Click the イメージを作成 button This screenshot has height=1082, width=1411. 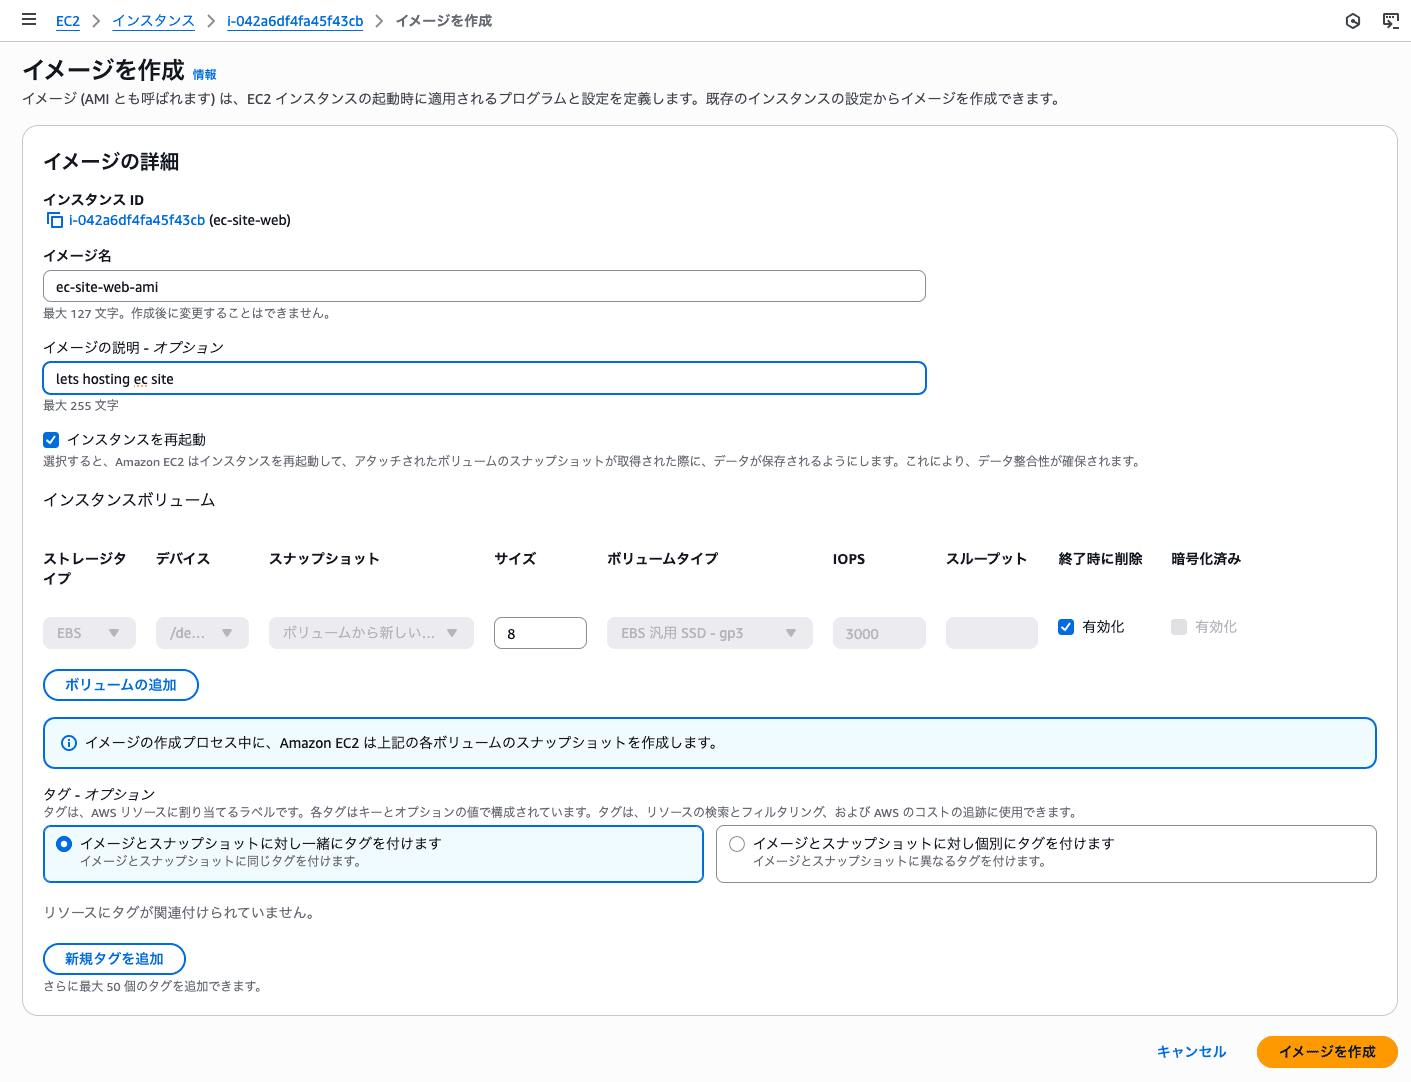(1327, 1051)
